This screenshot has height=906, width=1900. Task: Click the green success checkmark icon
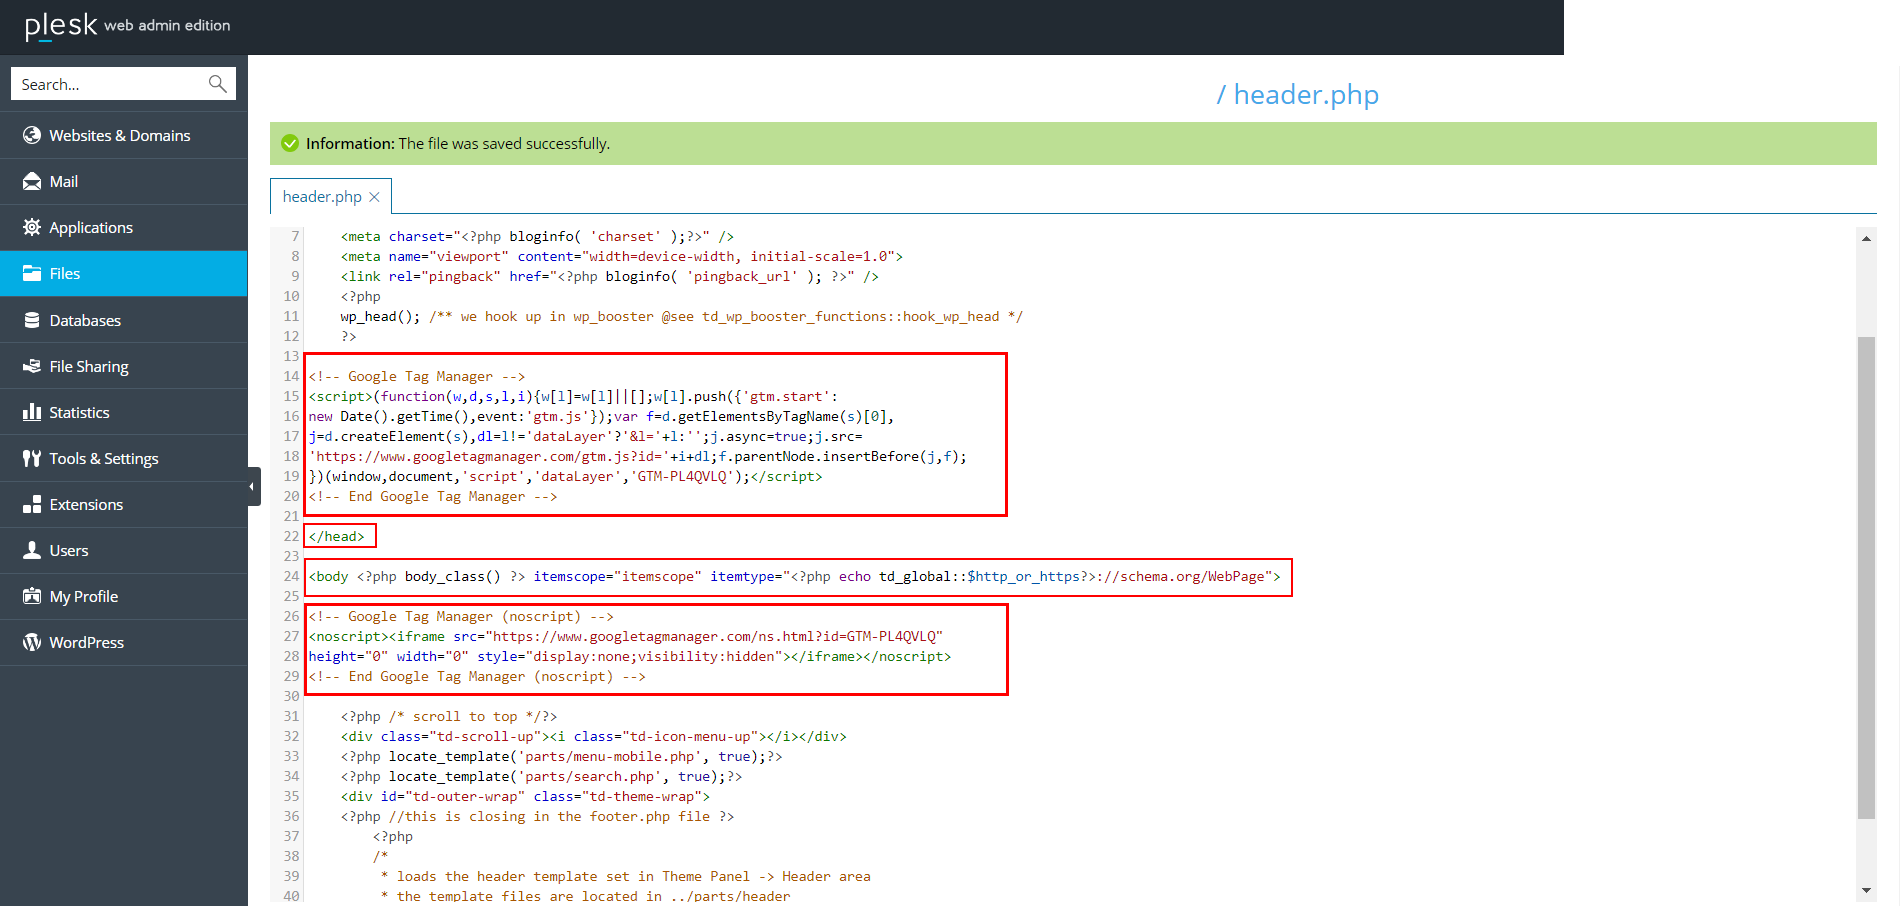[x=290, y=144]
